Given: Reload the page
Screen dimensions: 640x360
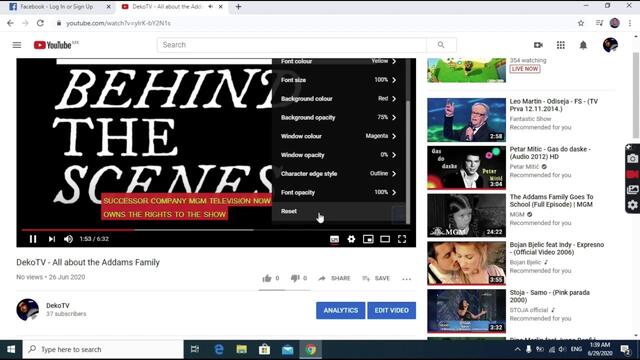Looking at the screenshot, I should coord(40,23).
